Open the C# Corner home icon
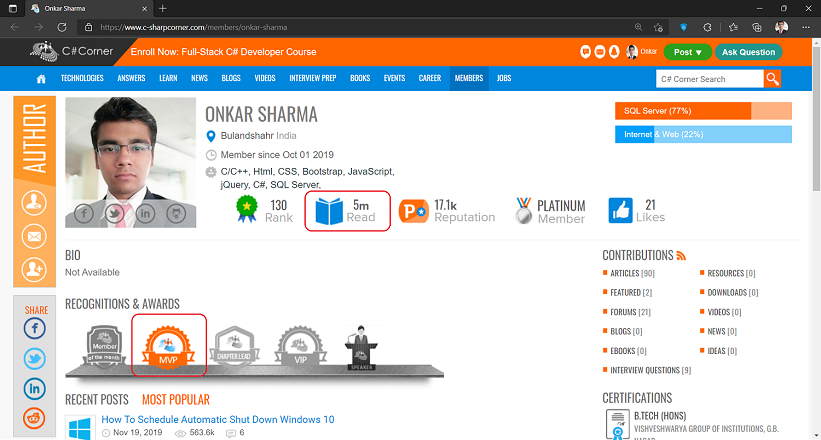 tap(41, 79)
